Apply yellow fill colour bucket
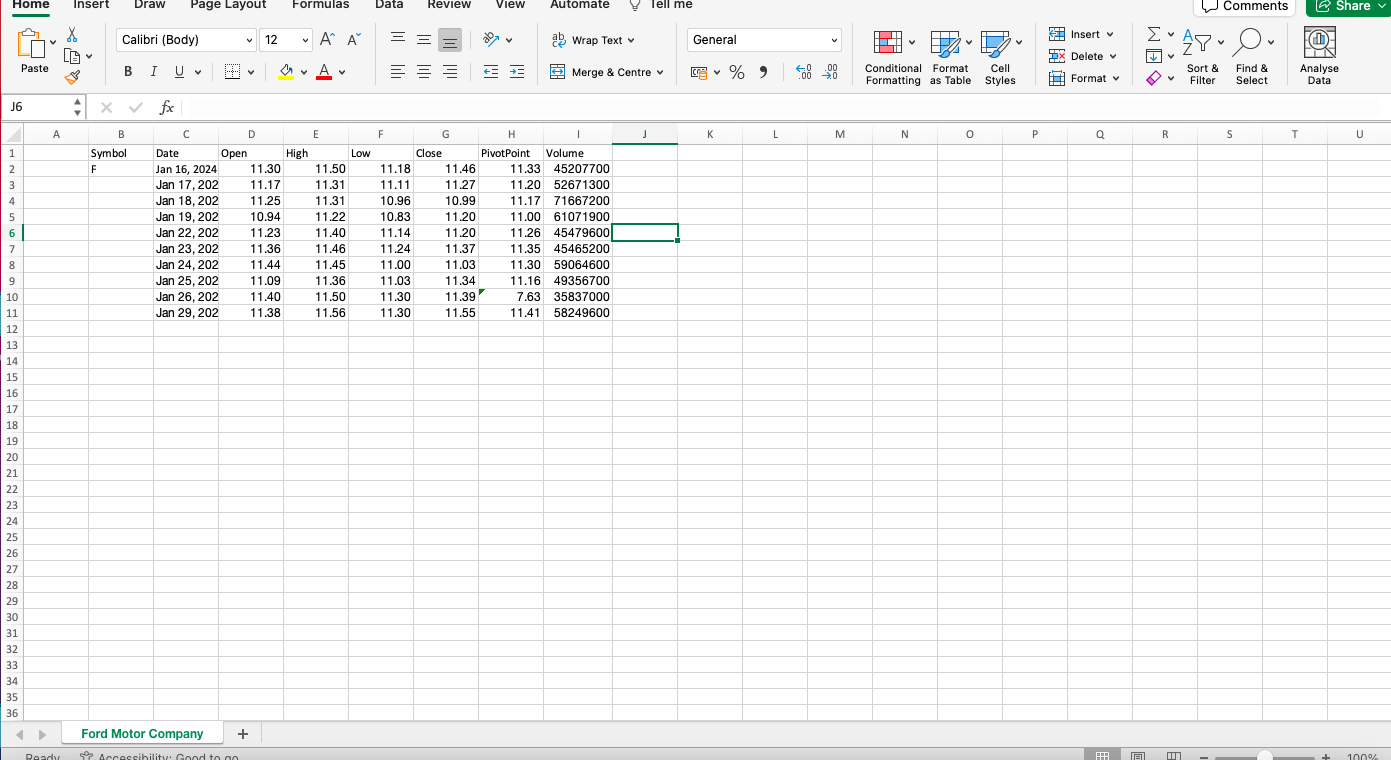Viewport: 1391px width, 760px height. pyautogui.click(x=286, y=72)
